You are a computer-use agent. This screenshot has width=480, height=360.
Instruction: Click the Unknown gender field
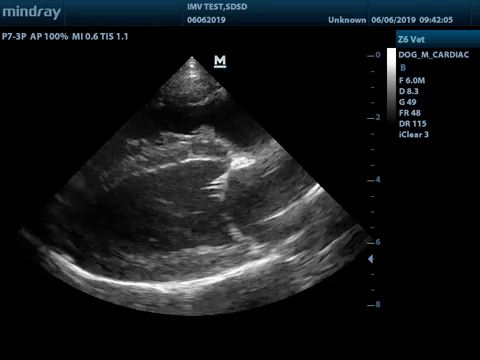click(347, 20)
